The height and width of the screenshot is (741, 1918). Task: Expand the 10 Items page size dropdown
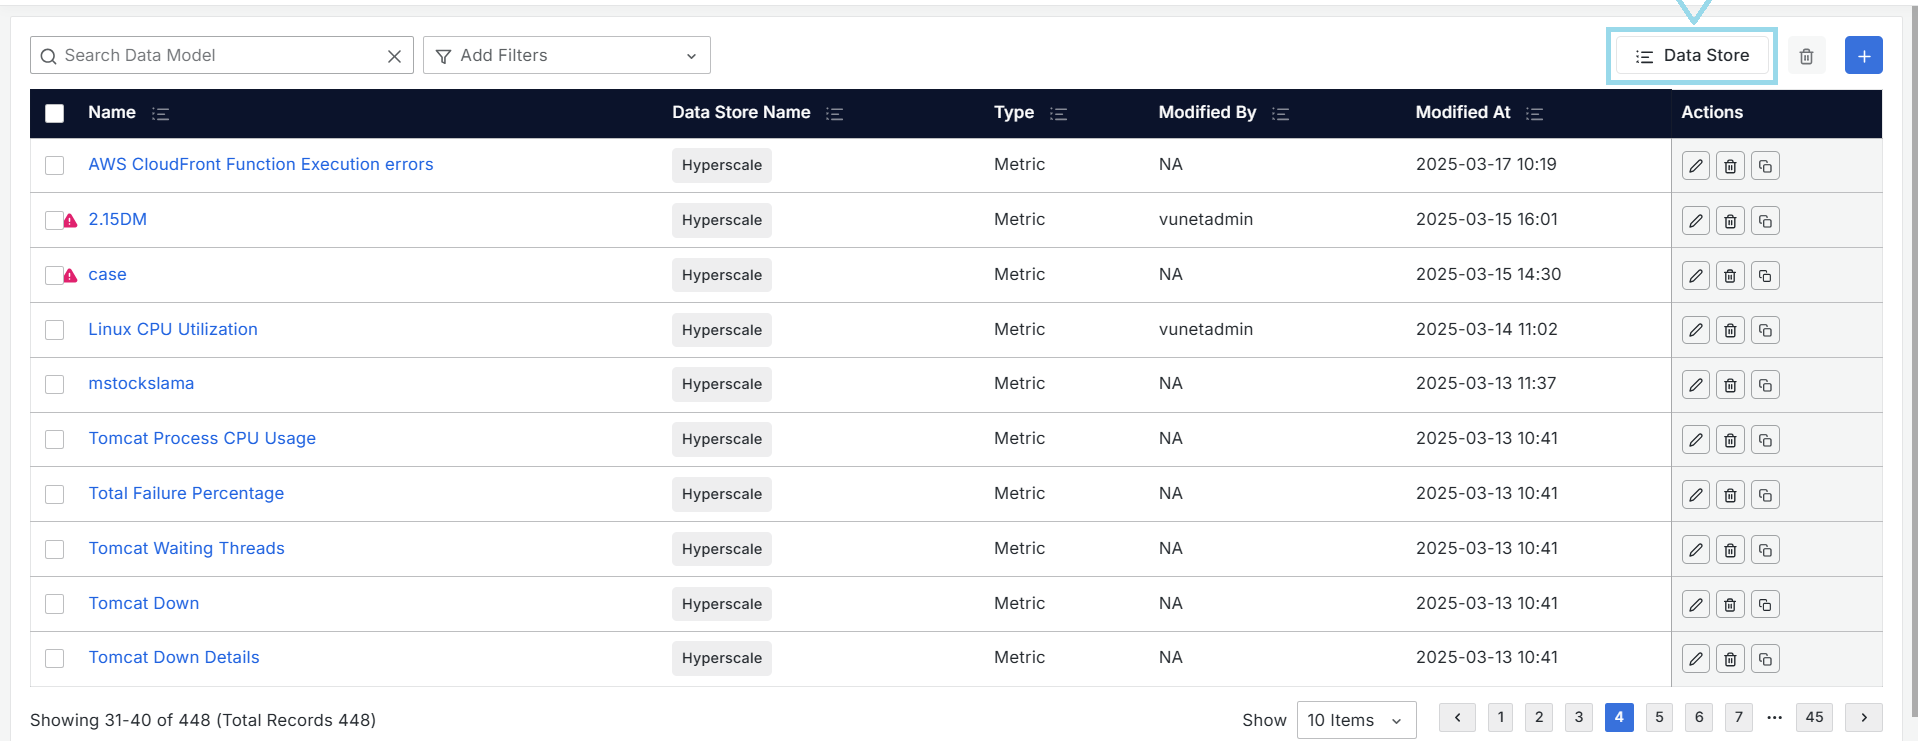coord(1355,720)
